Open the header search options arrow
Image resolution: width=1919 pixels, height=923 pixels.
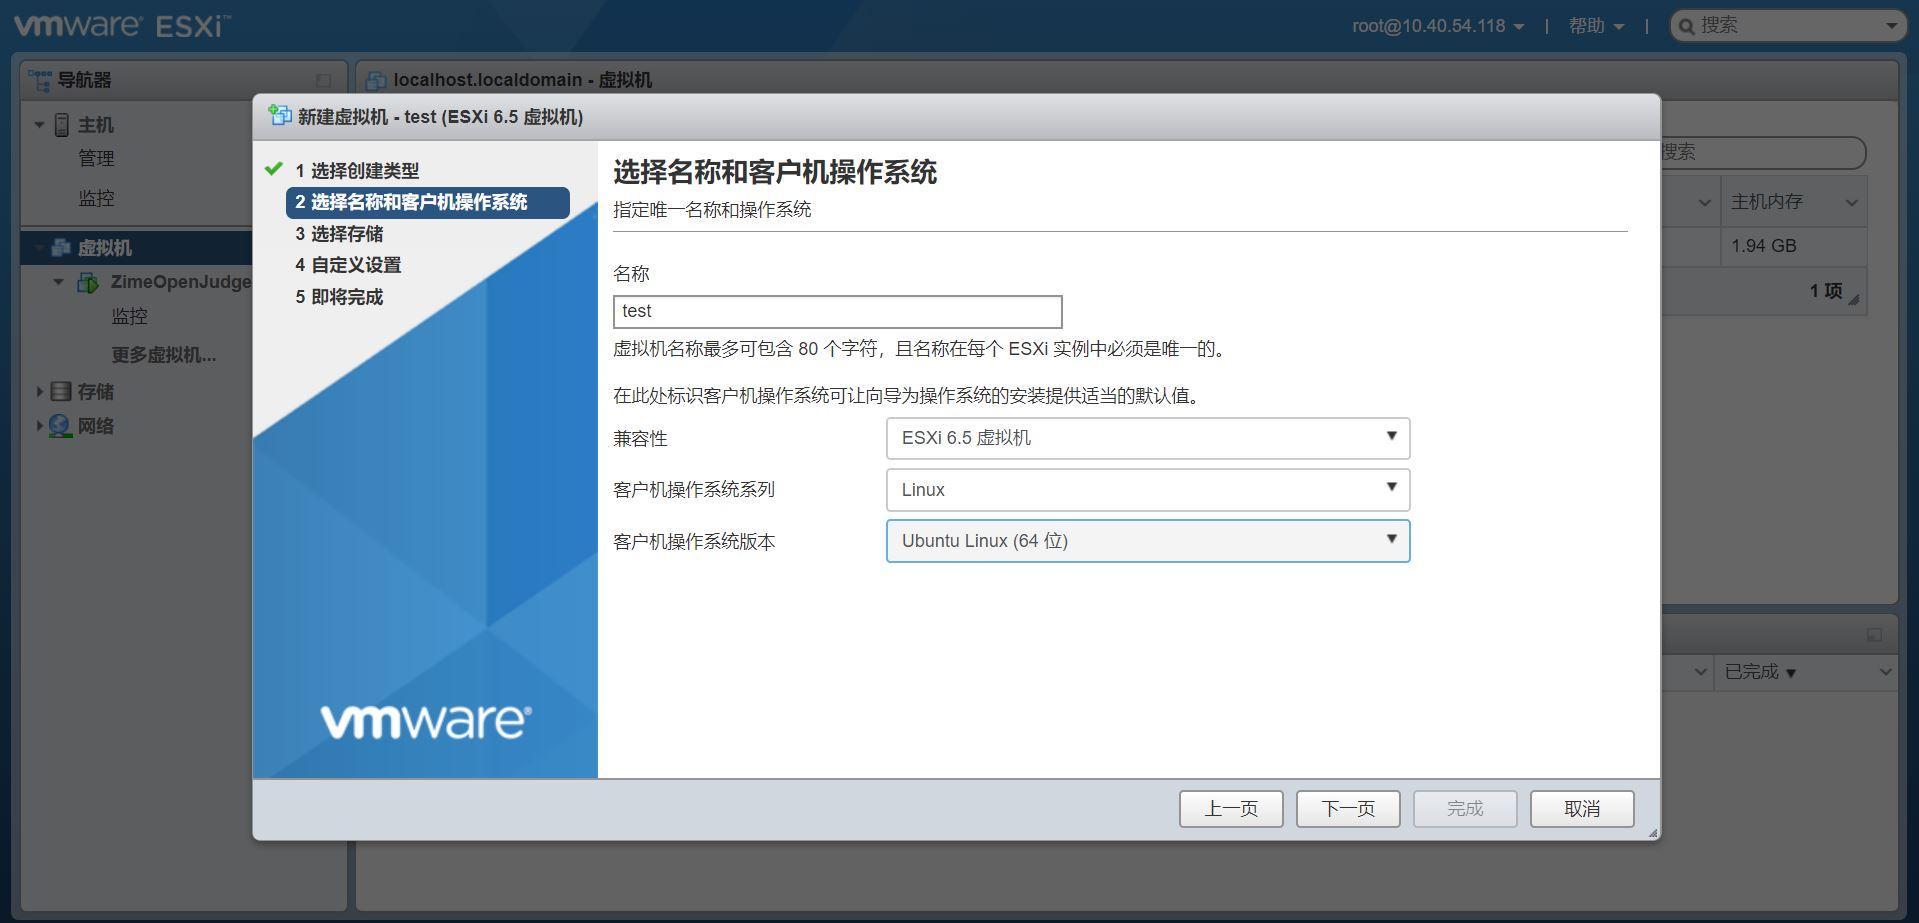[x=1891, y=26]
